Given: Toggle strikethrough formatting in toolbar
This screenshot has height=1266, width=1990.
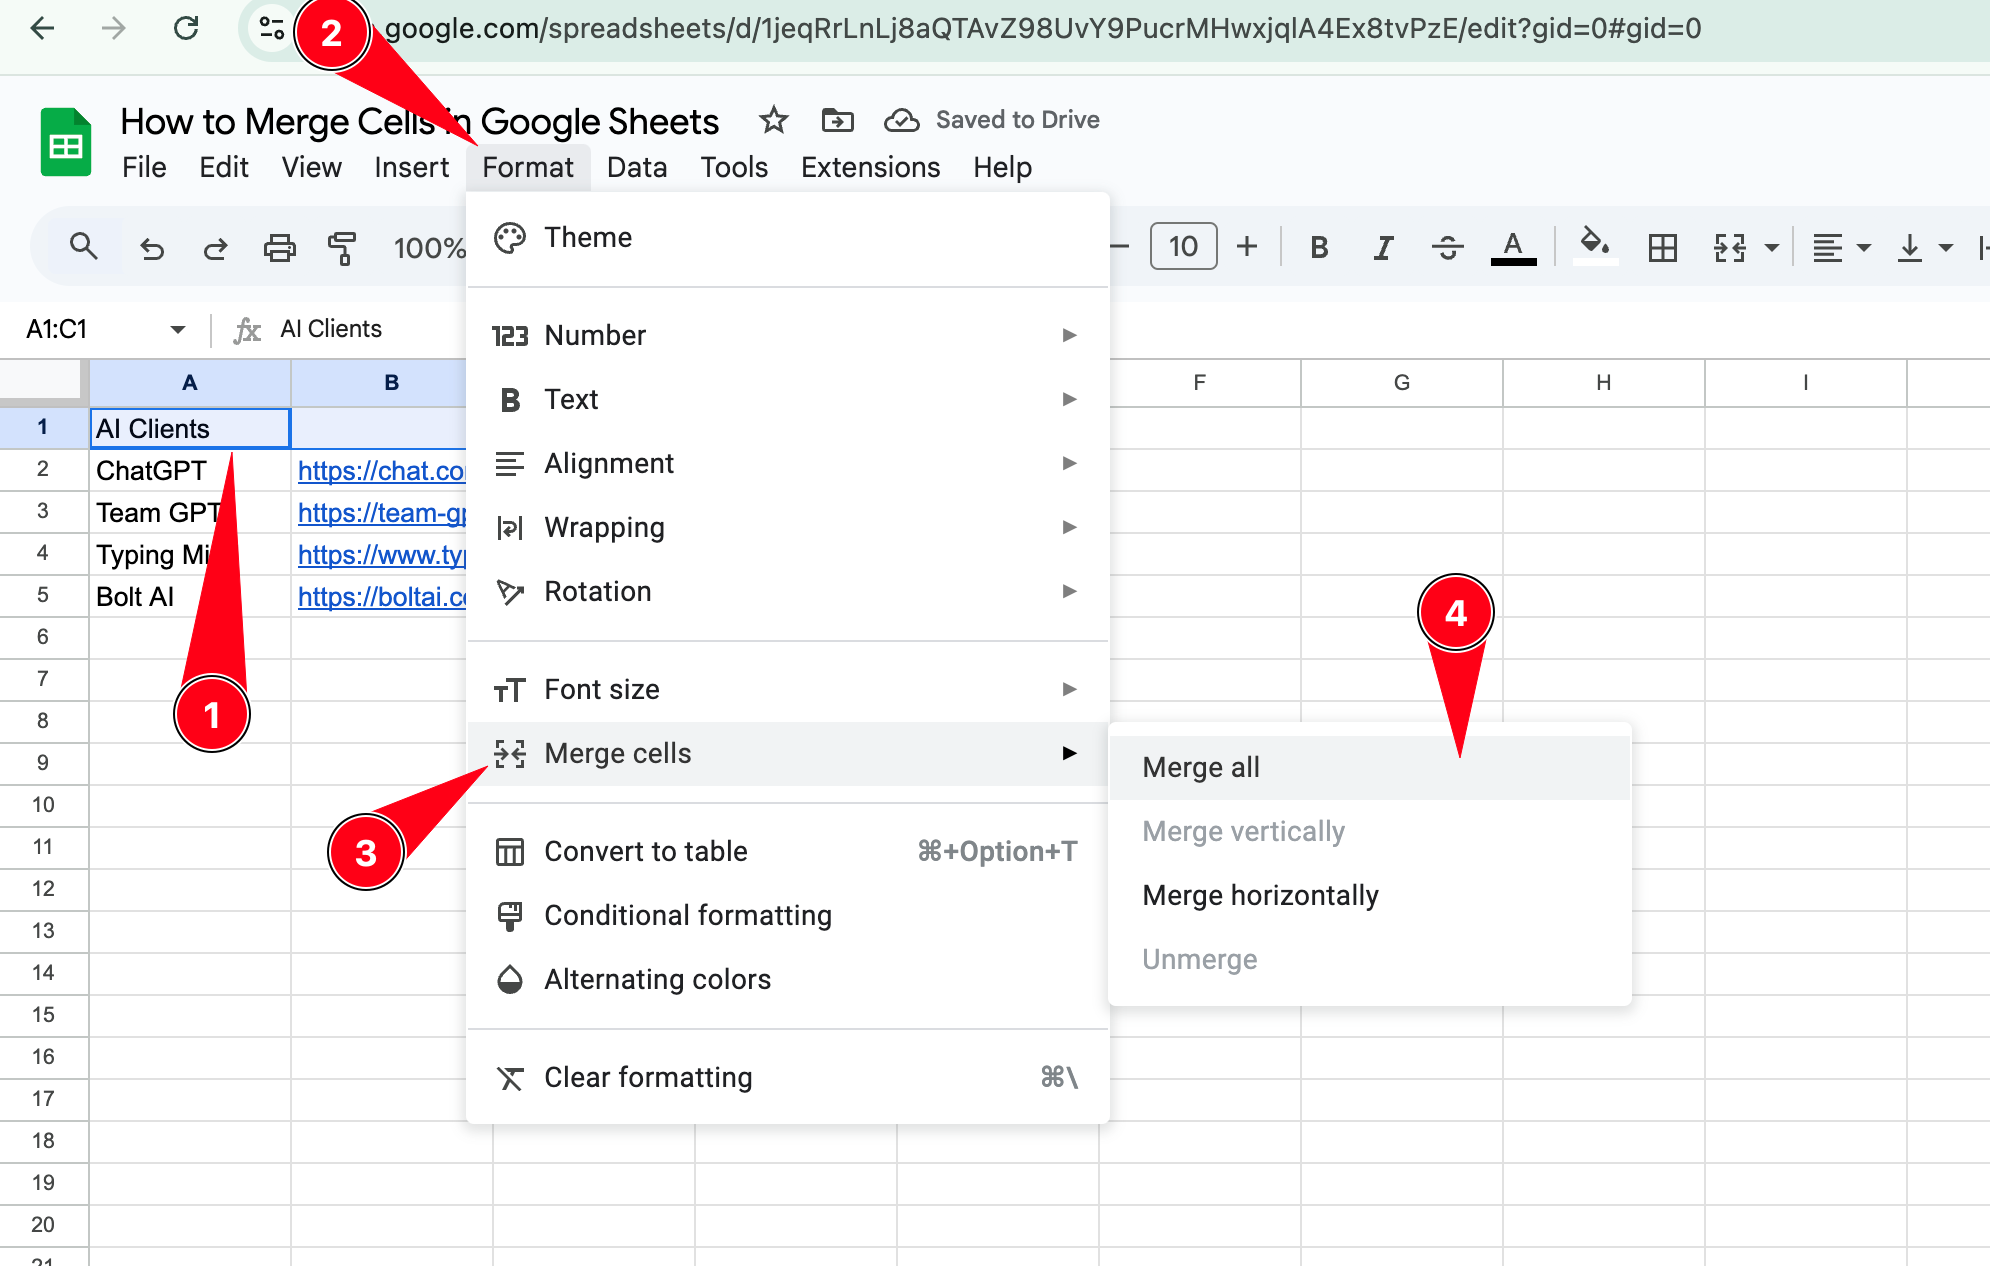Looking at the screenshot, I should [x=1447, y=247].
